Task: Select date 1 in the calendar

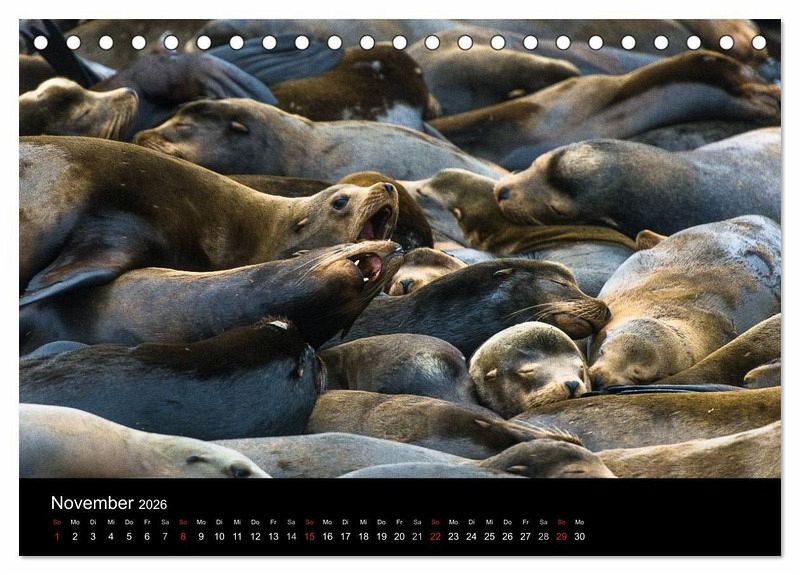Action: click(x=57, y=537)
